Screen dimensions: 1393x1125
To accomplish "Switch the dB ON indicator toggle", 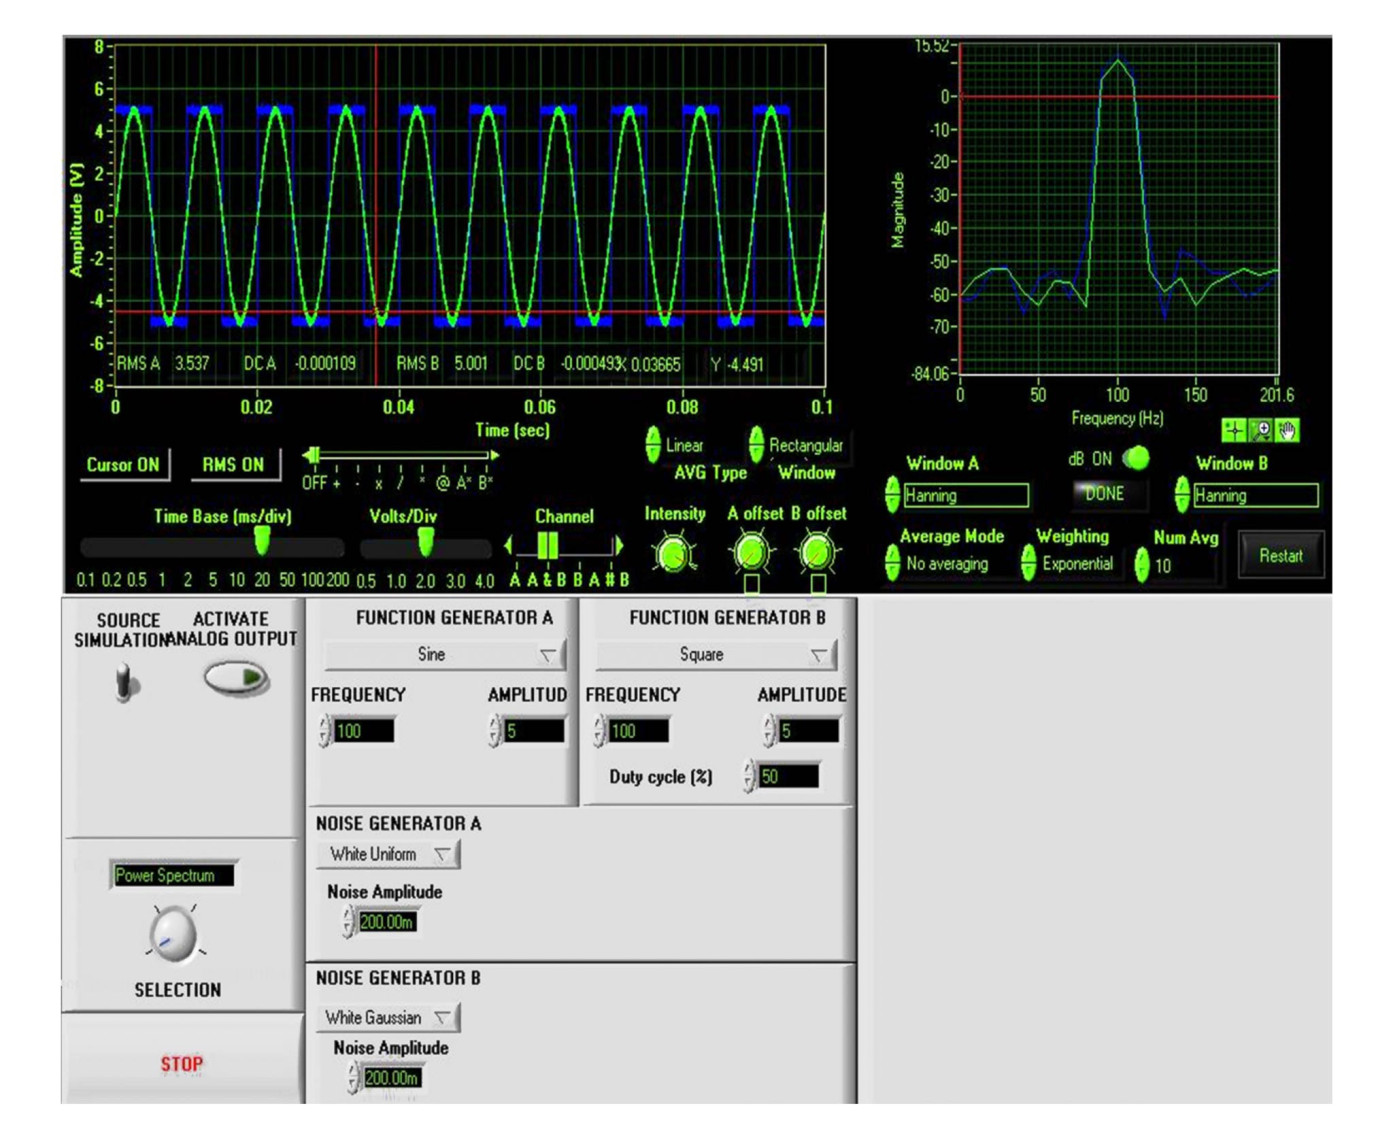I will click(1135, 458).
